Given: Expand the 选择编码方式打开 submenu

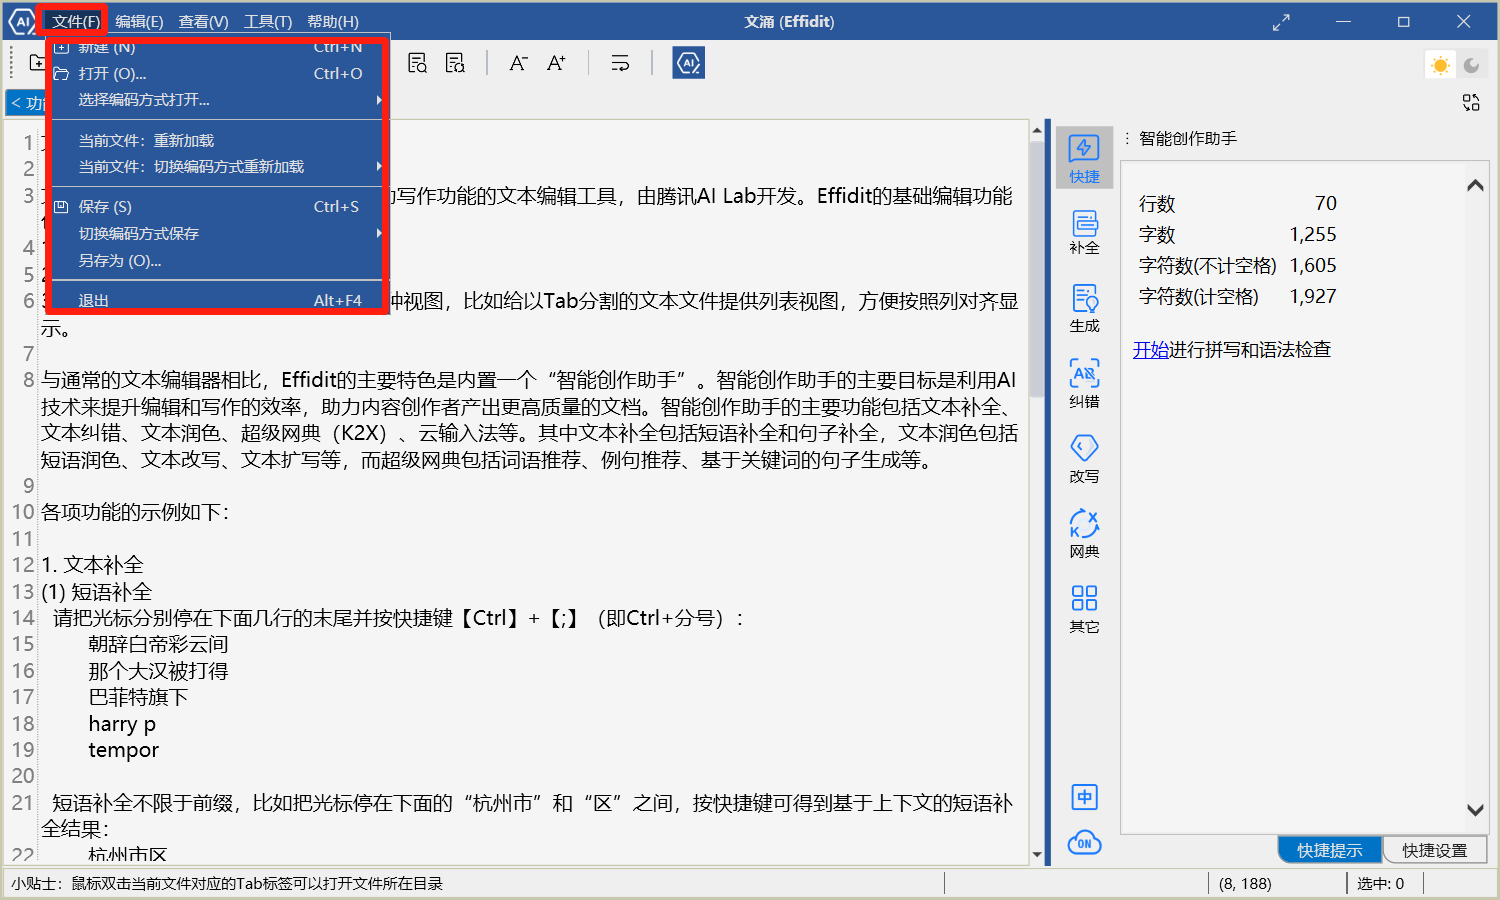Looking at the screenshot, I should tap(216, 100).
